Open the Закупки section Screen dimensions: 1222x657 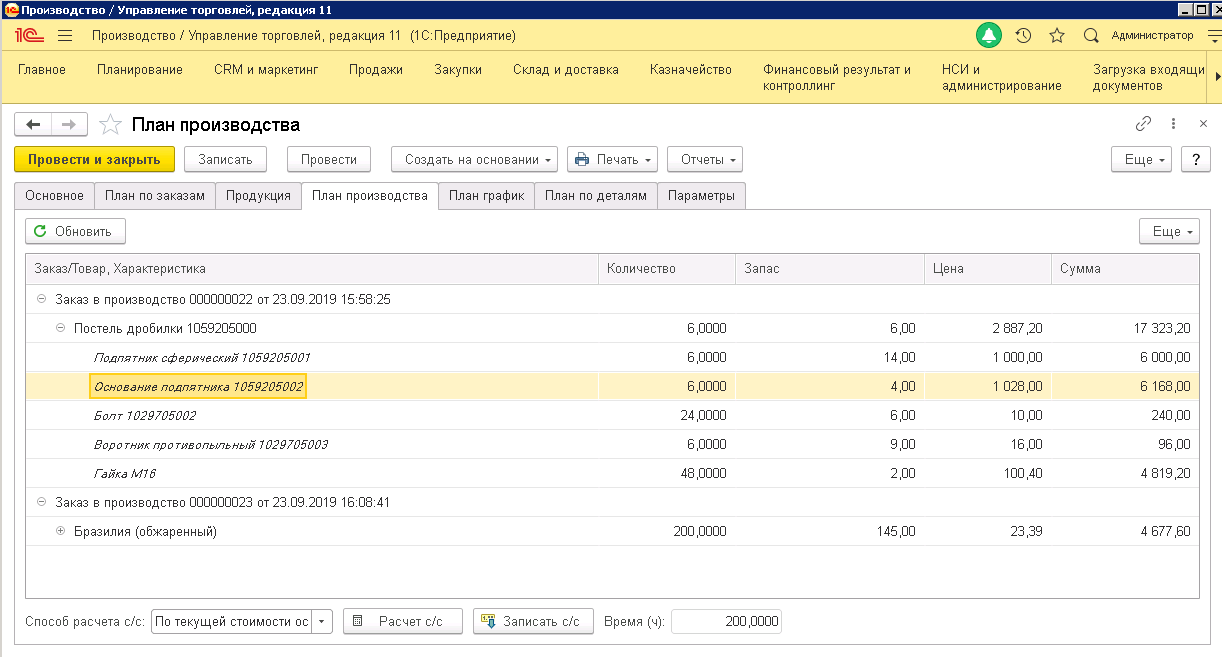tap(458, 70)
